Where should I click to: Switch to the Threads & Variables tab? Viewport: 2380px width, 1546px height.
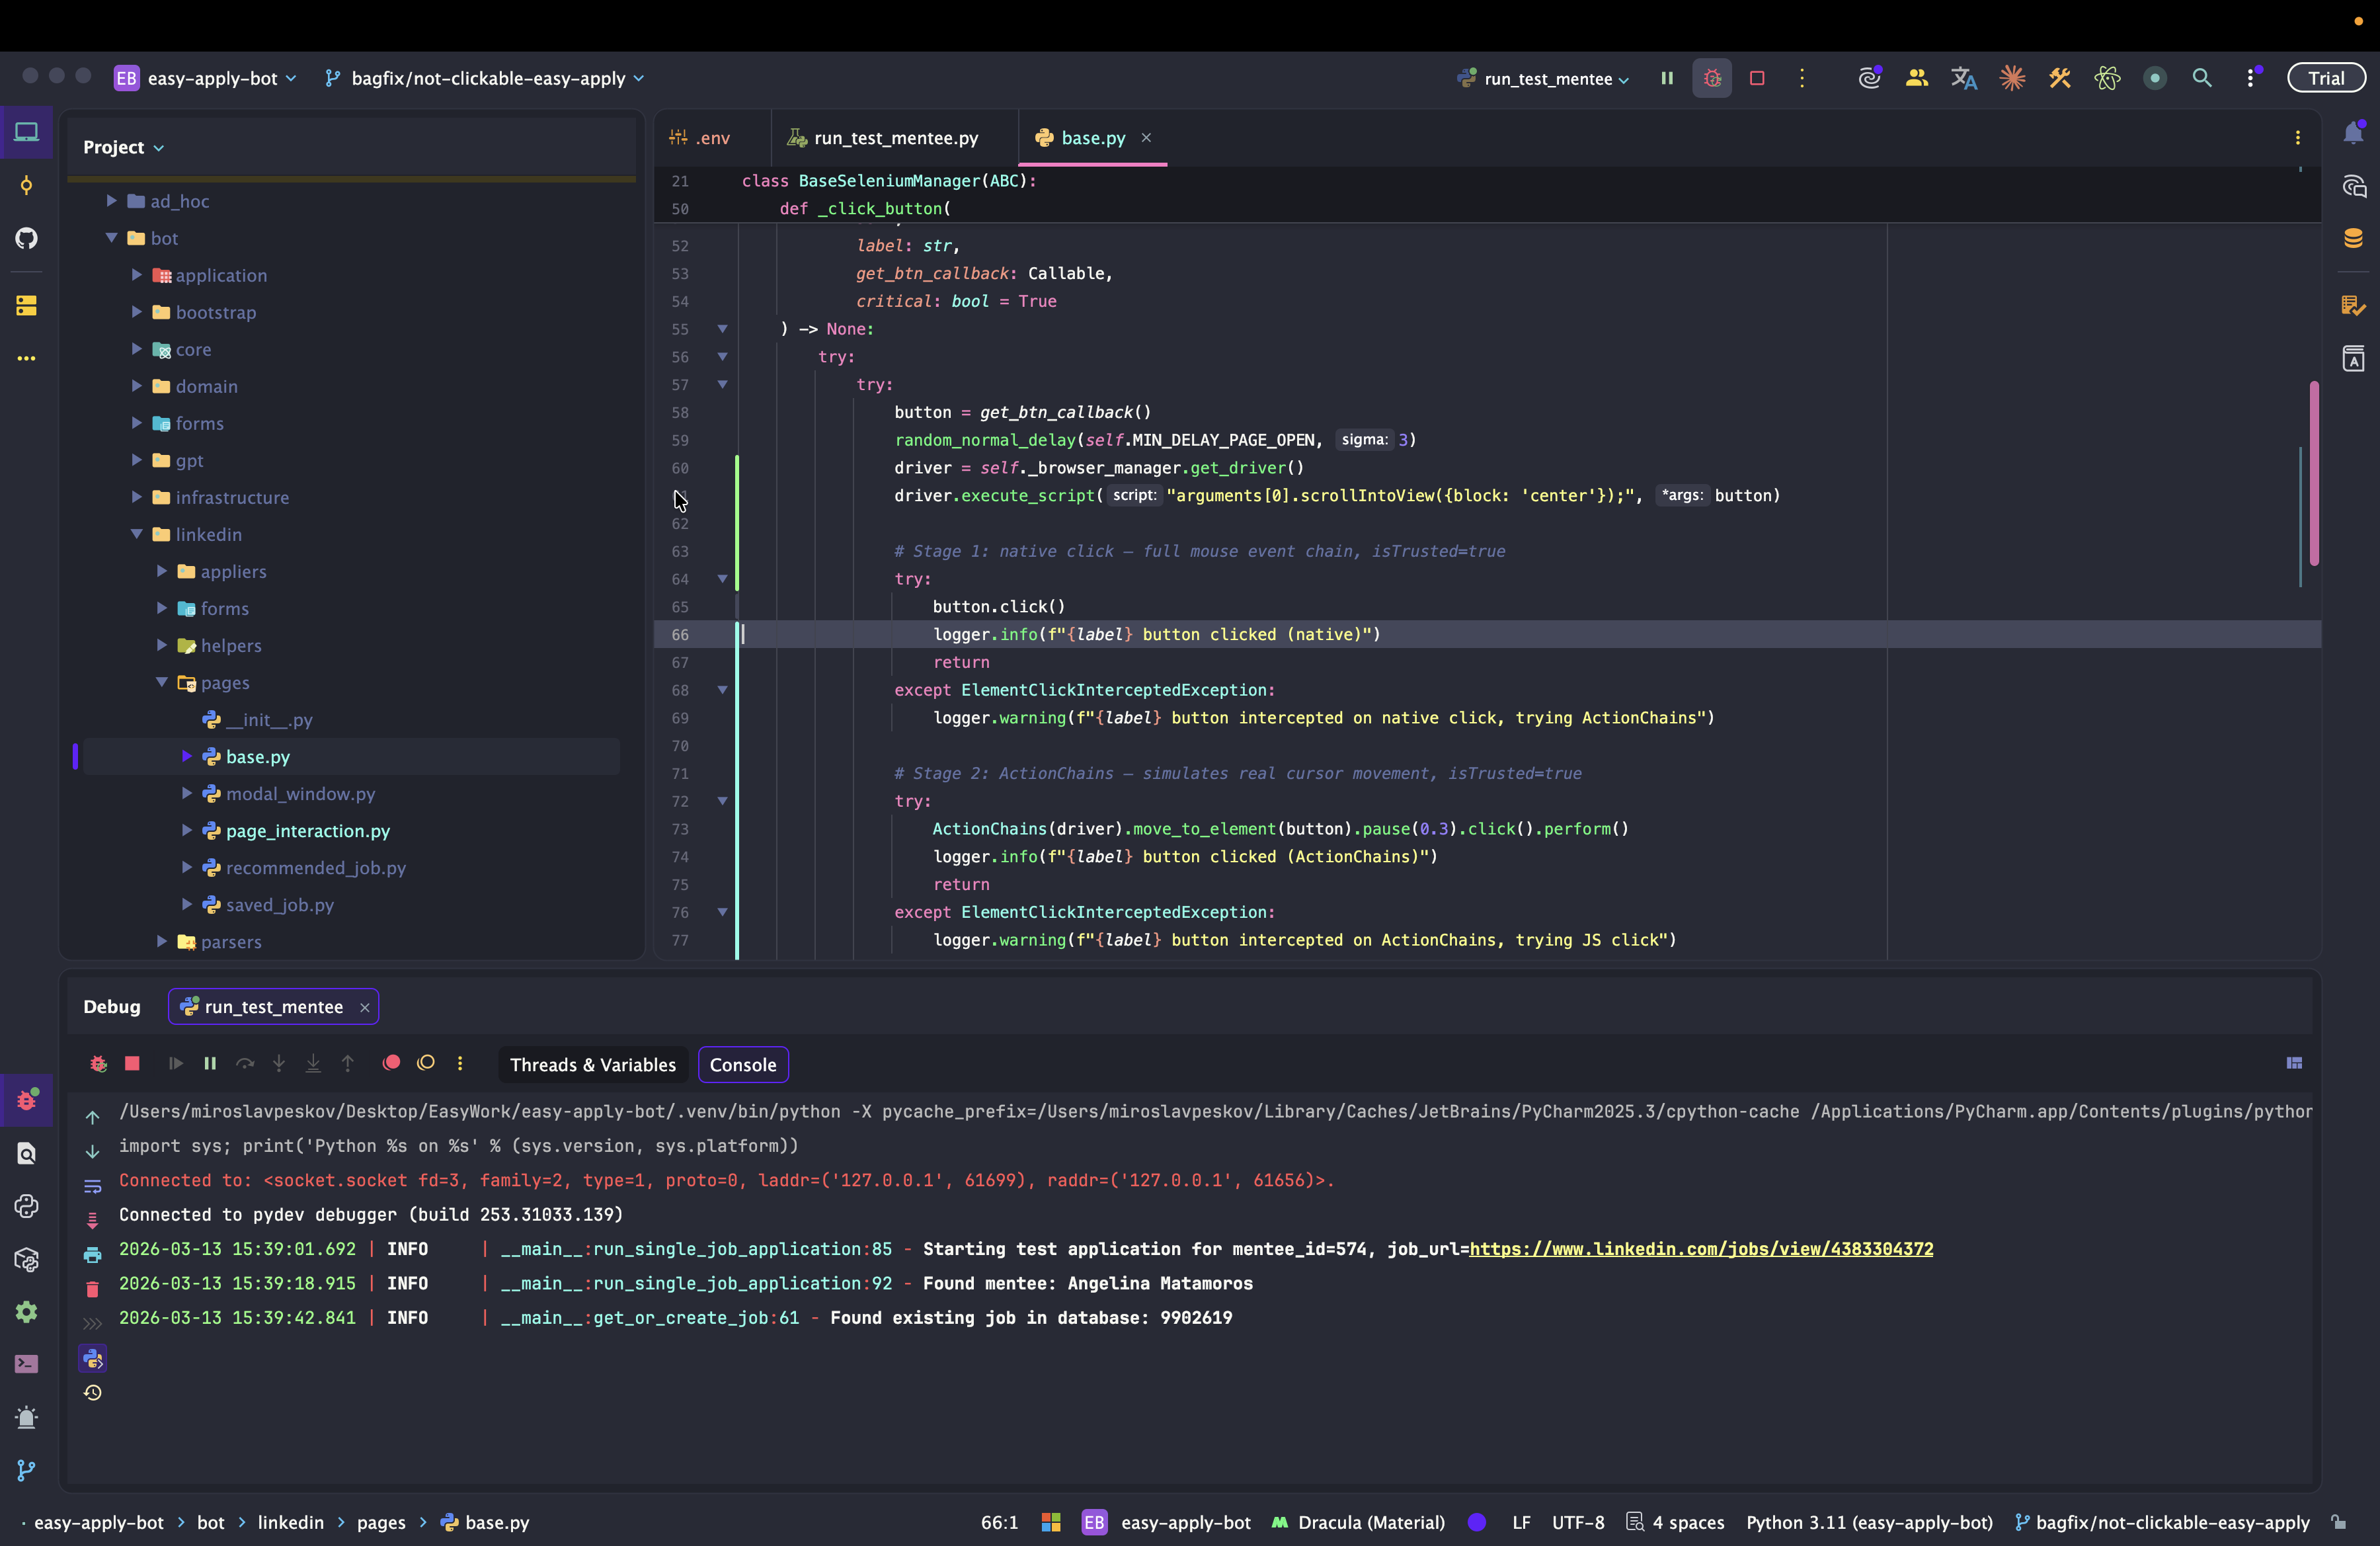592,1065
